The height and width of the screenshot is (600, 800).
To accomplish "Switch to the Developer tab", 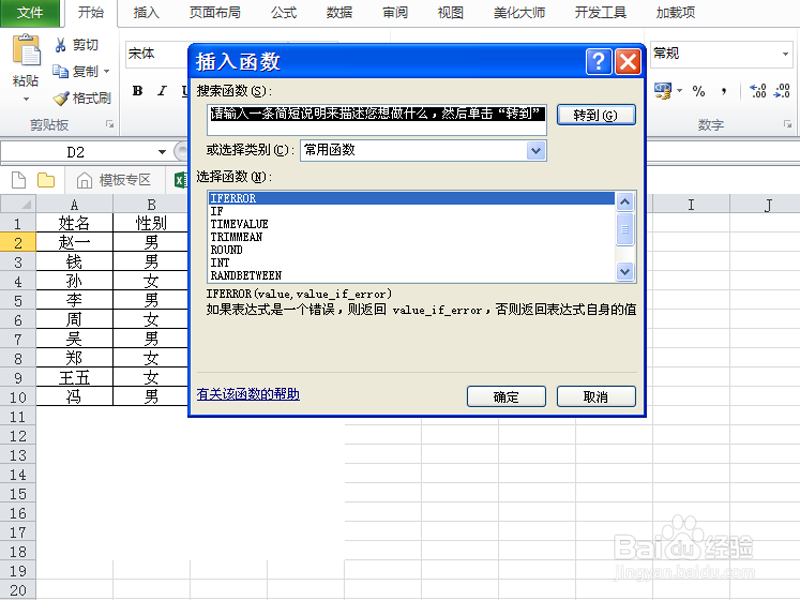I will click(600, 13).
